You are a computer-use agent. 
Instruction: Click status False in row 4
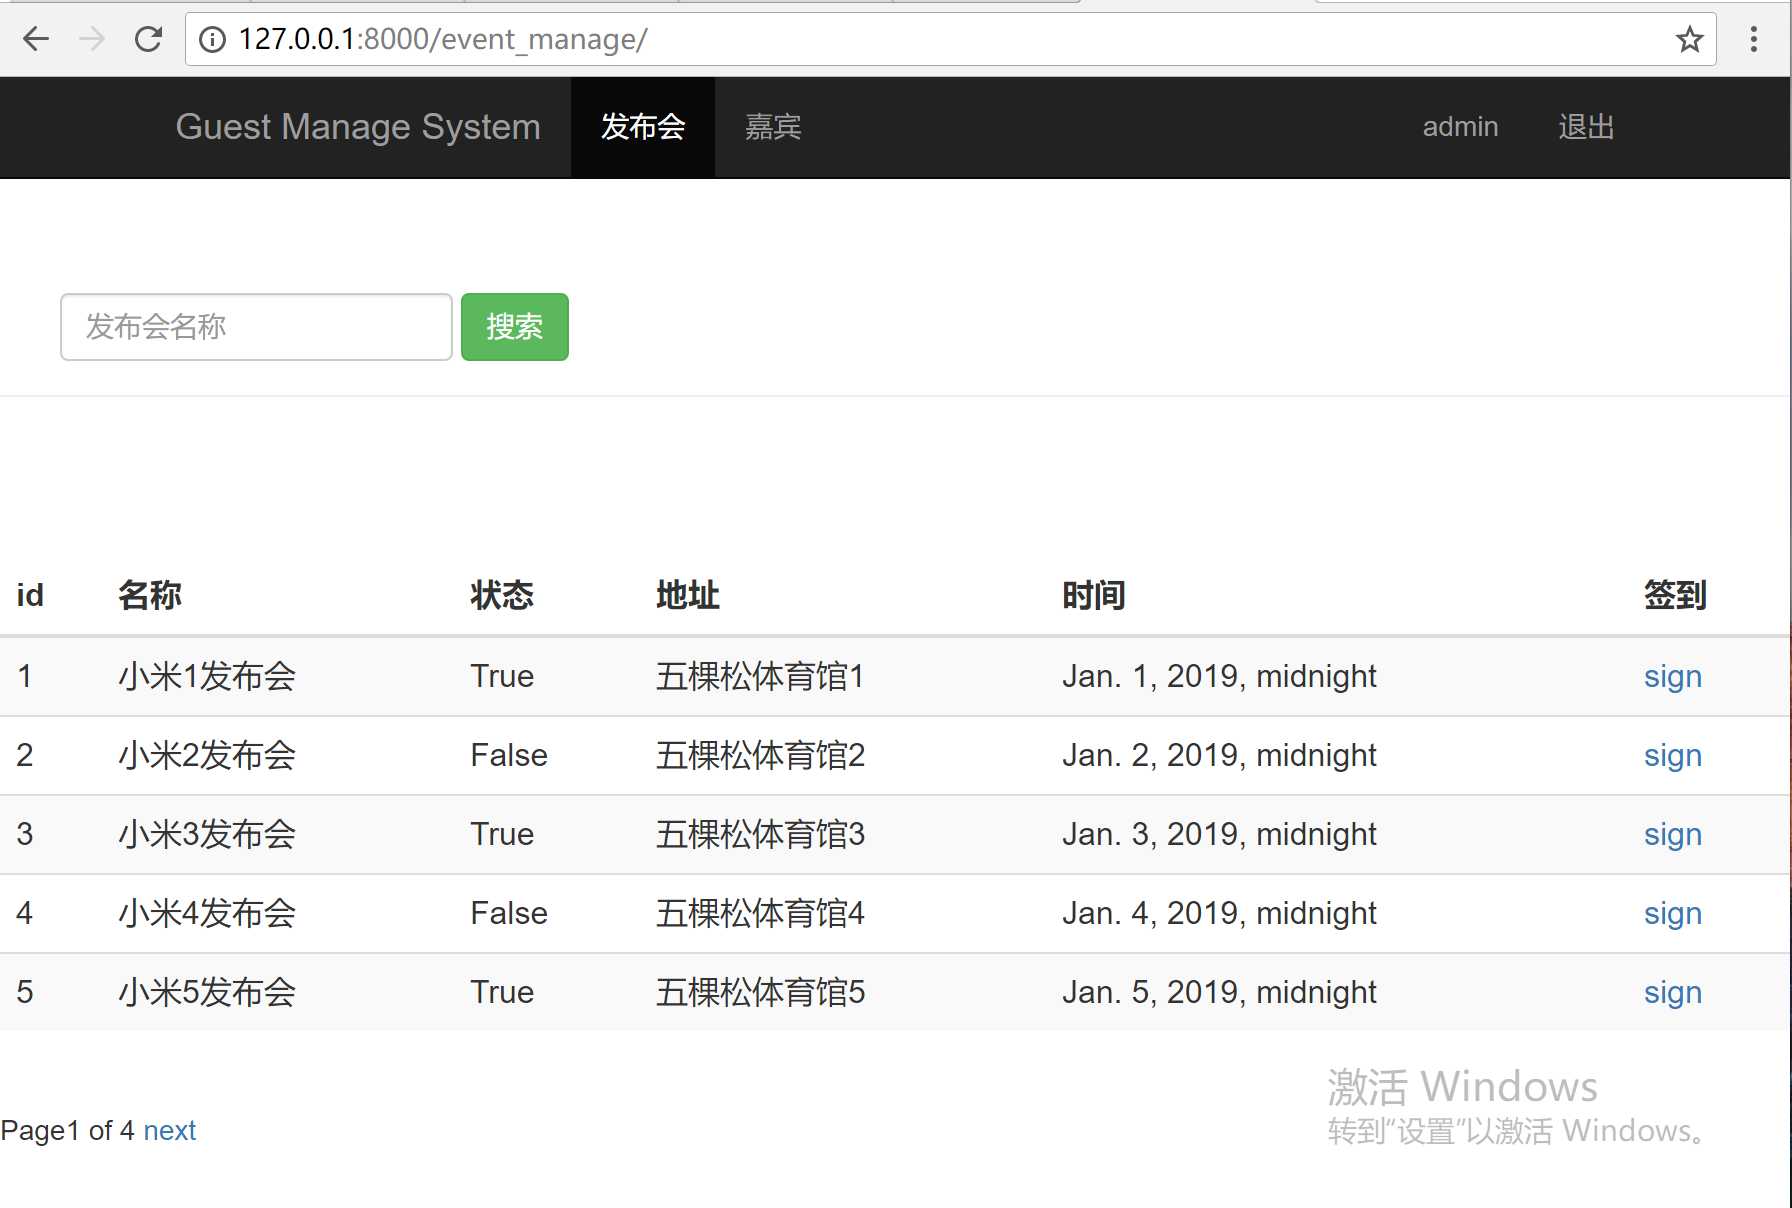click(x=509, y=914)
